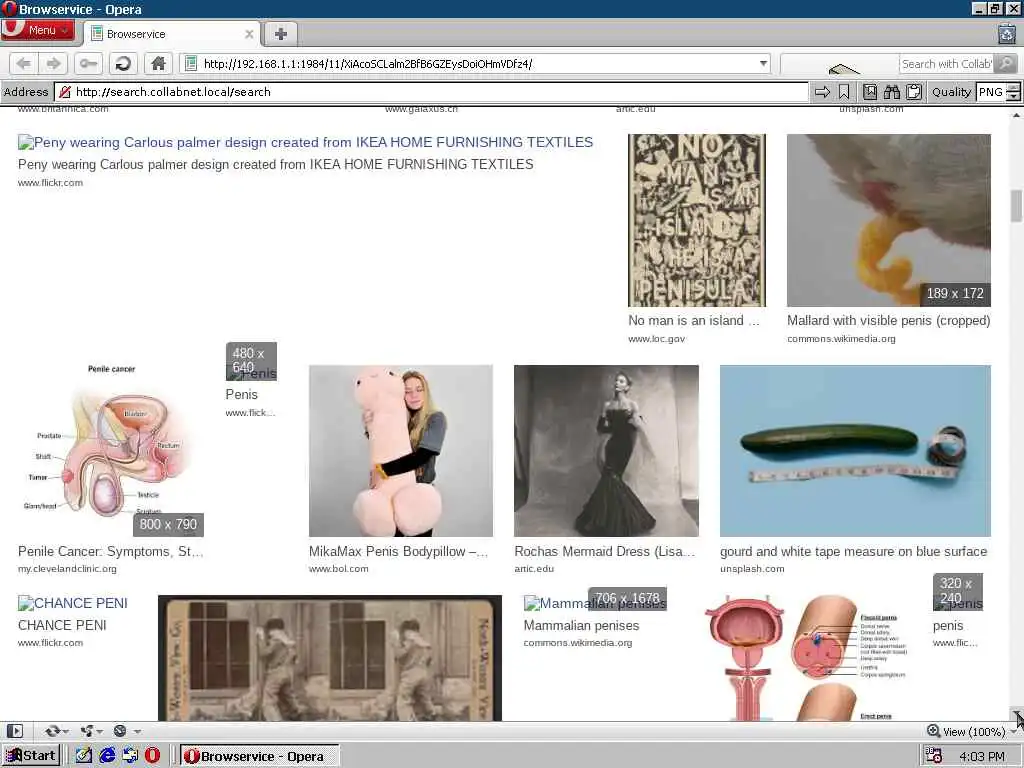Click the Browservice Address field
Screen dimensions: 1024x768
tap(431, 92)
